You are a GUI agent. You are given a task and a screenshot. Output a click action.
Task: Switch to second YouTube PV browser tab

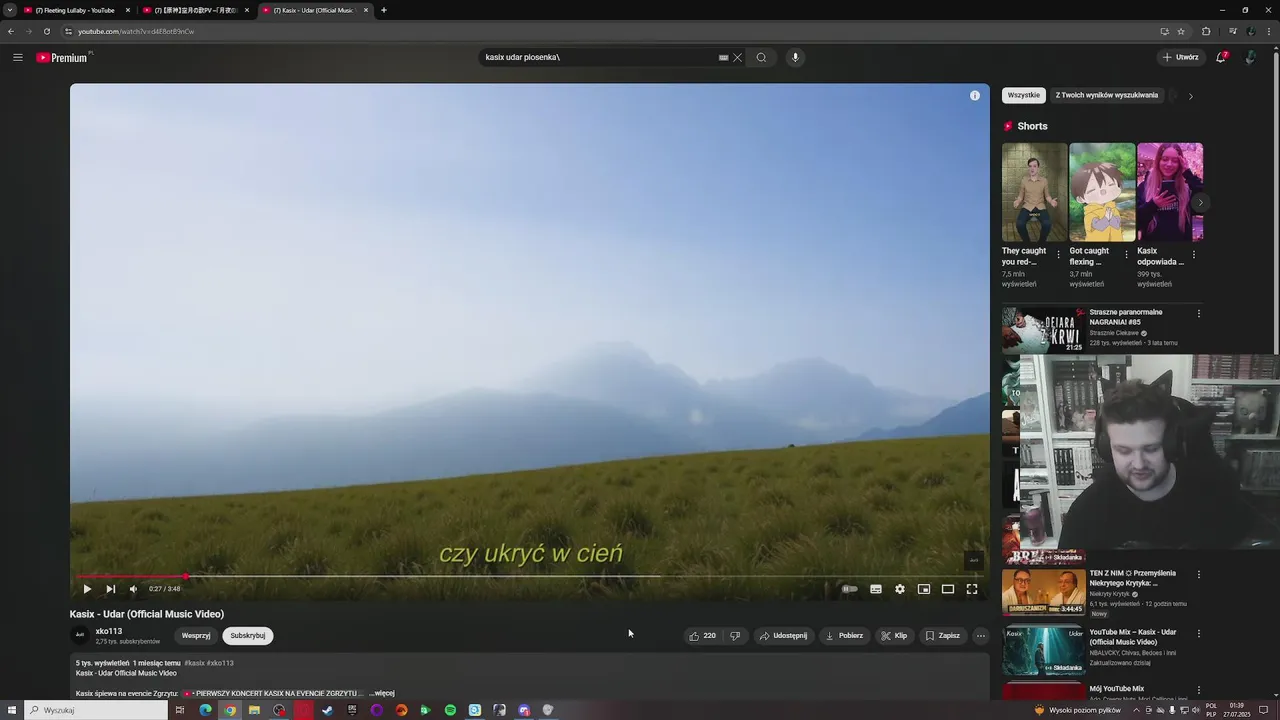pyautogui.click(x=196, y=10)
